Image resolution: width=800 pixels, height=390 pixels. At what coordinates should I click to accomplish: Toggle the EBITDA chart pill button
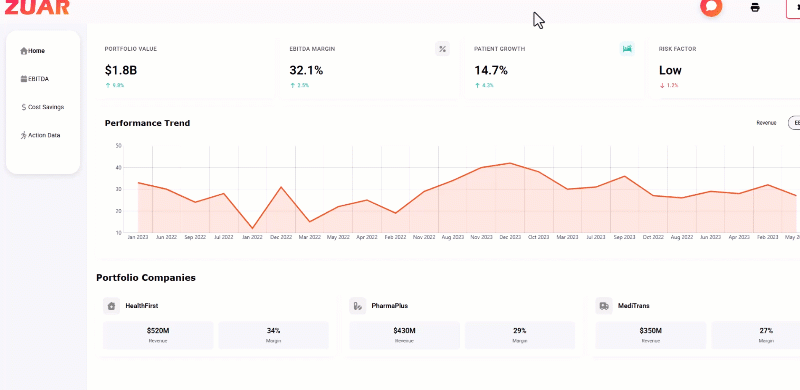[794, 123]
